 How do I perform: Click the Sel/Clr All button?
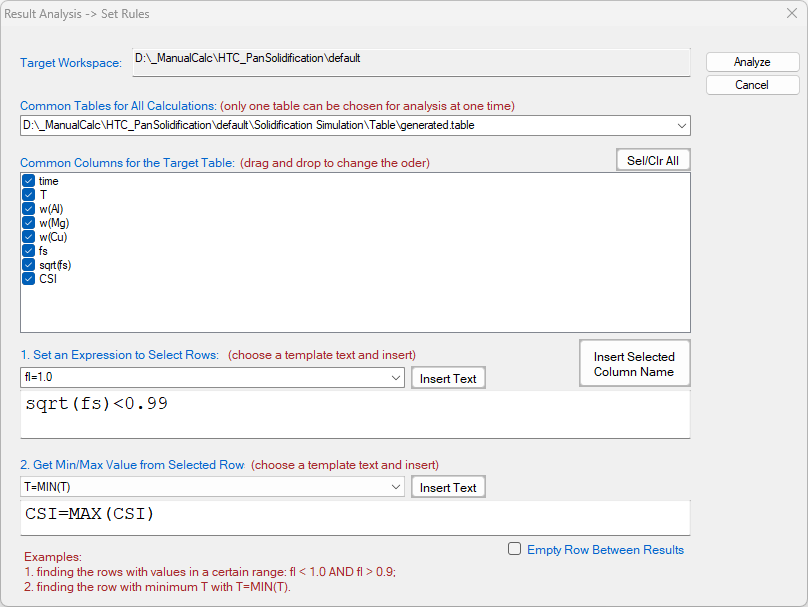pyautogui.click(x=652, y=160)
